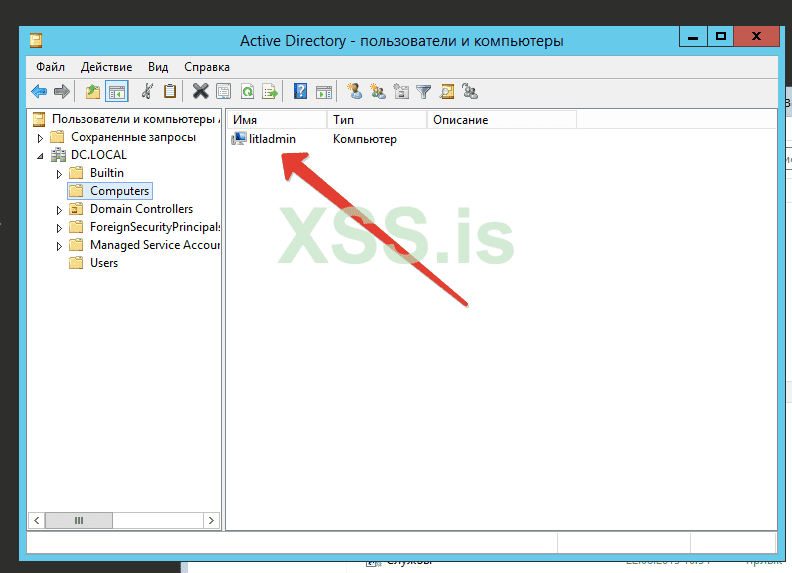Expand the Builtin folder node
792x573 pixels.
click(59, 174)
